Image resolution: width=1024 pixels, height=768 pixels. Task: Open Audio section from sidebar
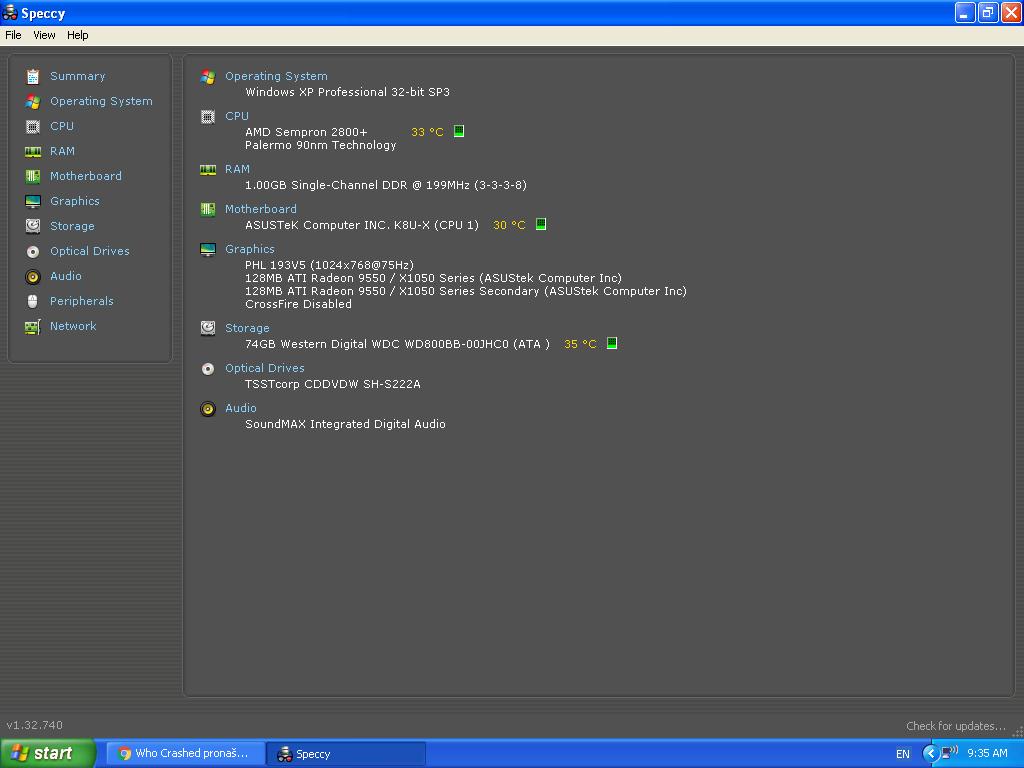(65, 276)
